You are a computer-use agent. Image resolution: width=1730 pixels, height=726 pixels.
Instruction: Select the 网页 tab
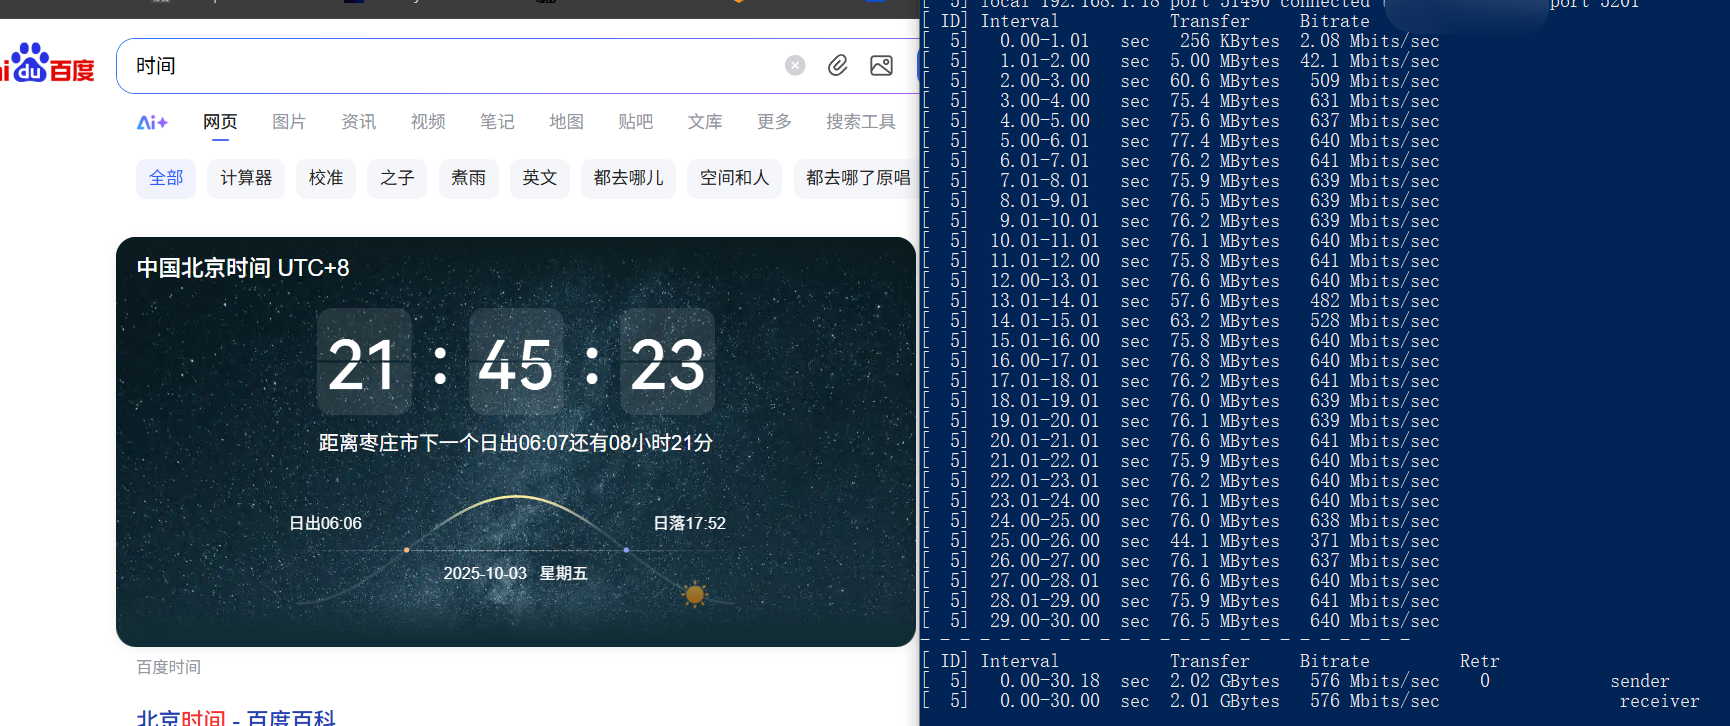pyautogui.click(x=220, y=122)
